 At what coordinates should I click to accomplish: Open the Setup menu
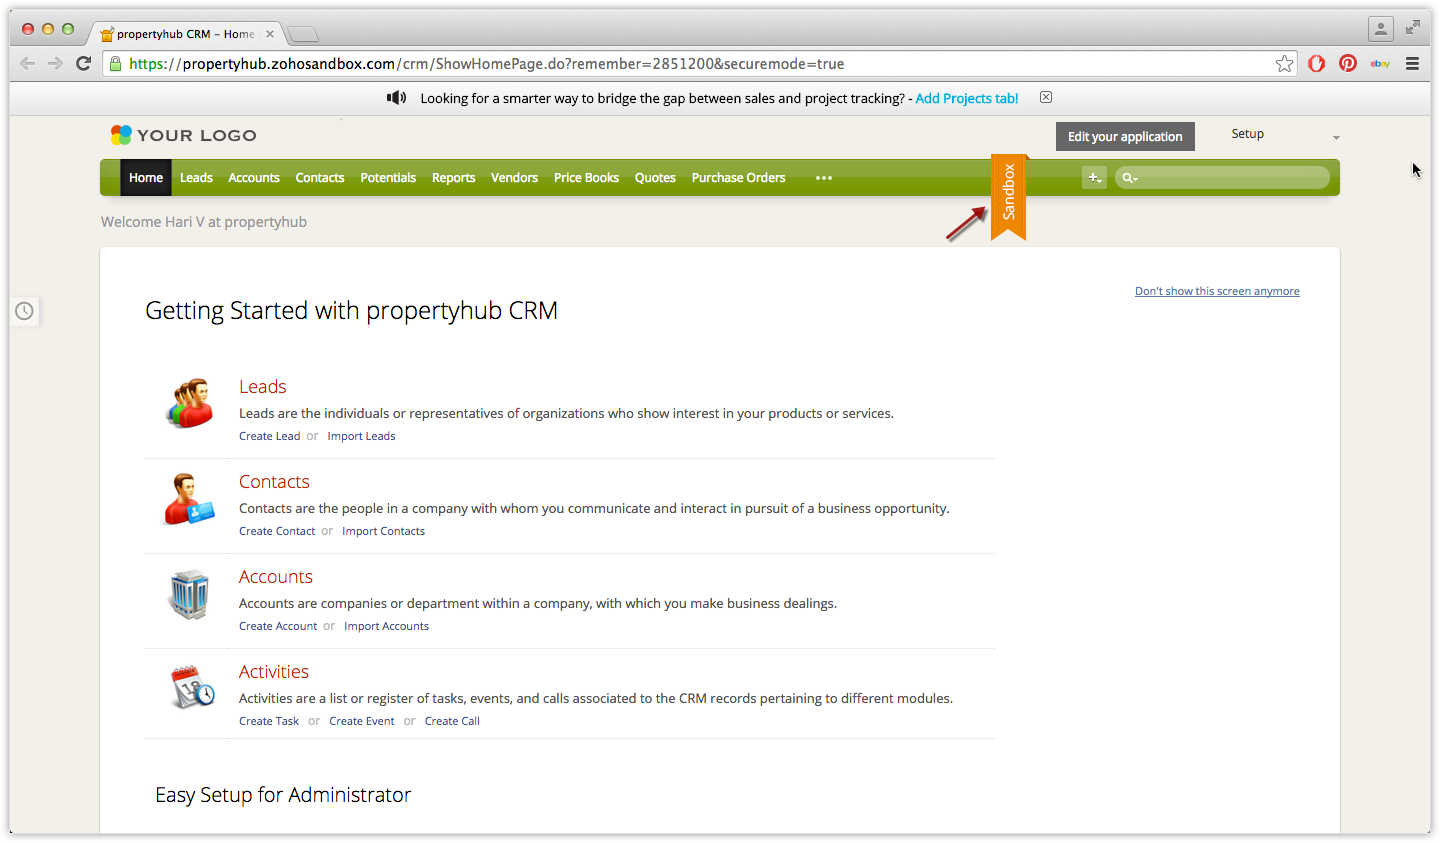1248,134
